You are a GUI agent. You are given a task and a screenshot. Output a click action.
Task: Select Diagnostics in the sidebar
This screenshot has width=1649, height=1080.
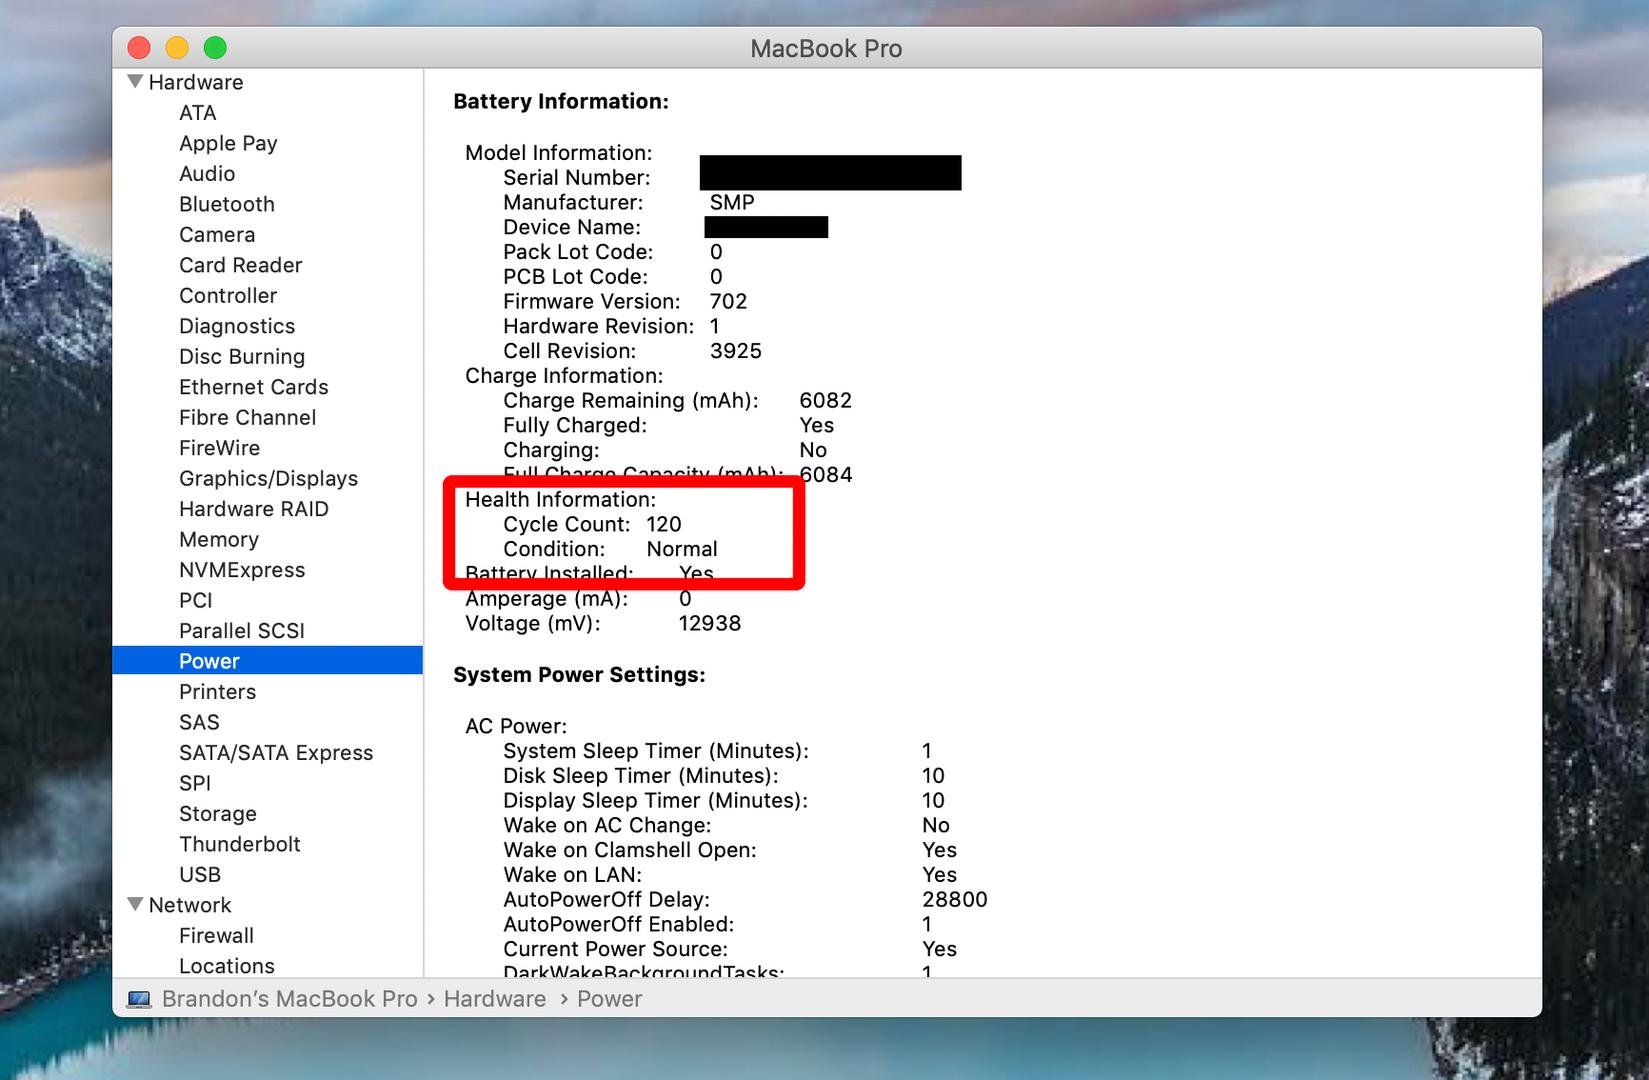click(x=237, y=326)
